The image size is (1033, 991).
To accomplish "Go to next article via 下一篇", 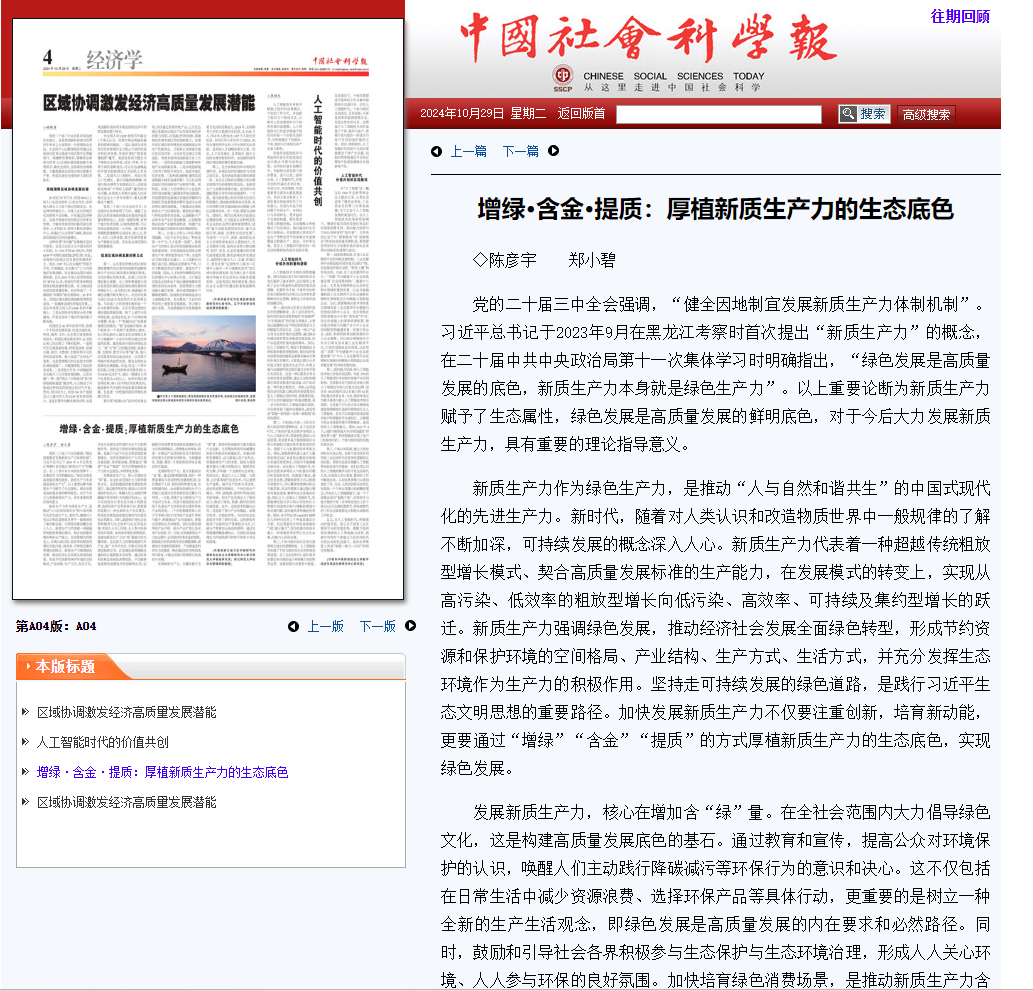I will 520,152.
